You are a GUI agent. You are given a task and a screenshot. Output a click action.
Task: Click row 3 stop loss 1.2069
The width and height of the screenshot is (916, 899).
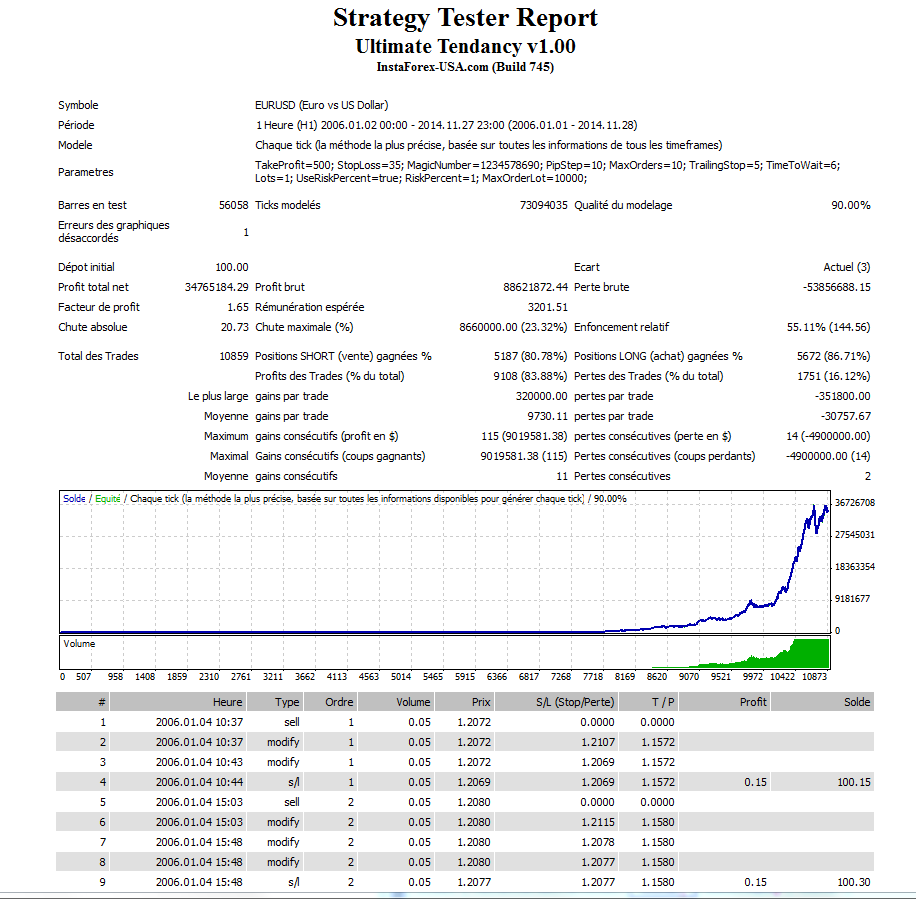point(598,762)
